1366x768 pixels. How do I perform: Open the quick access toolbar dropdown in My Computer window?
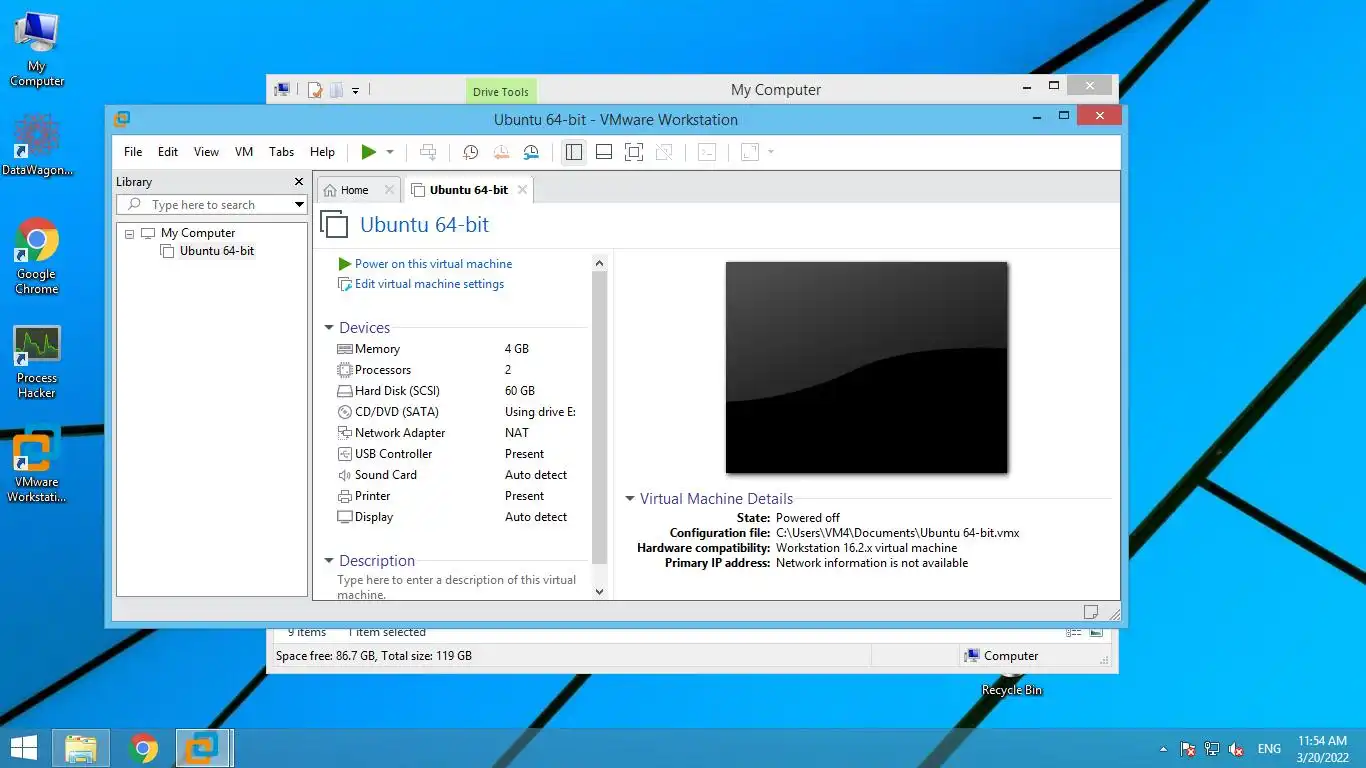[x=355, y=90]
